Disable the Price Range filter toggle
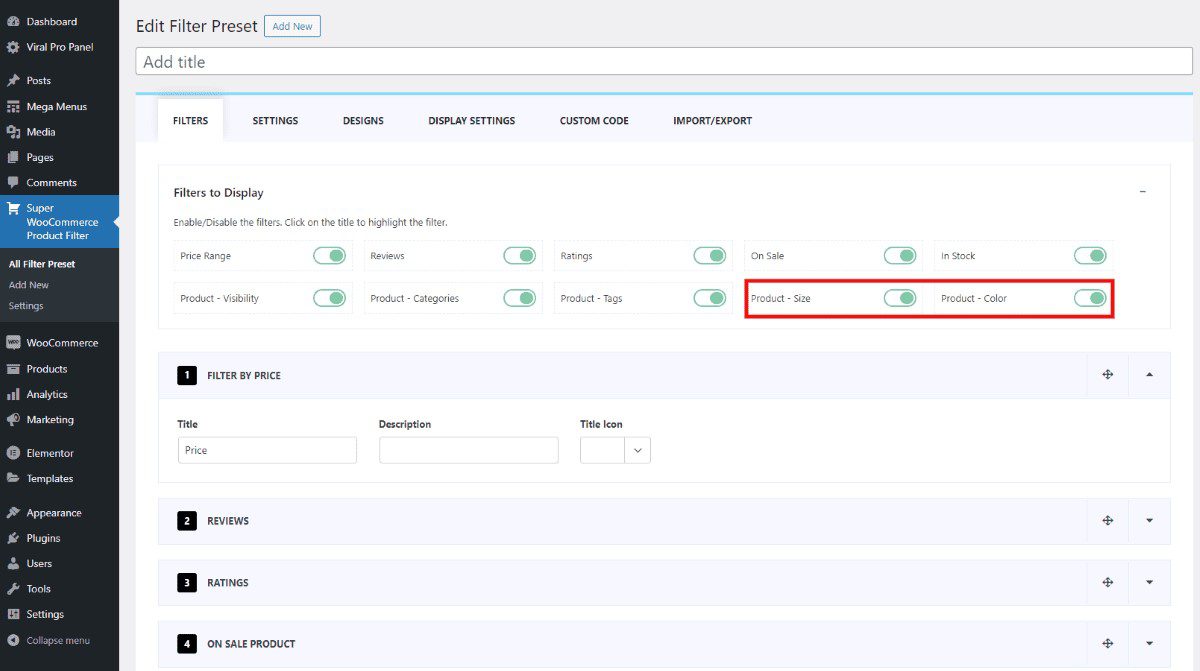Viewport: 1200px width, 671px height. 331,255
